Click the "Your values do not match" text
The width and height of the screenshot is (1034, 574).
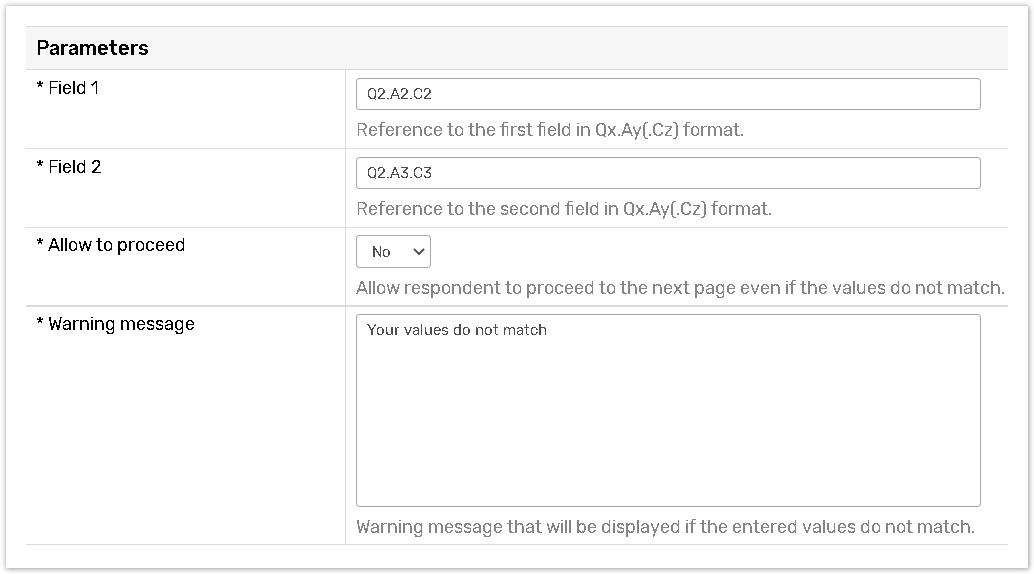(x=457, y=330)
